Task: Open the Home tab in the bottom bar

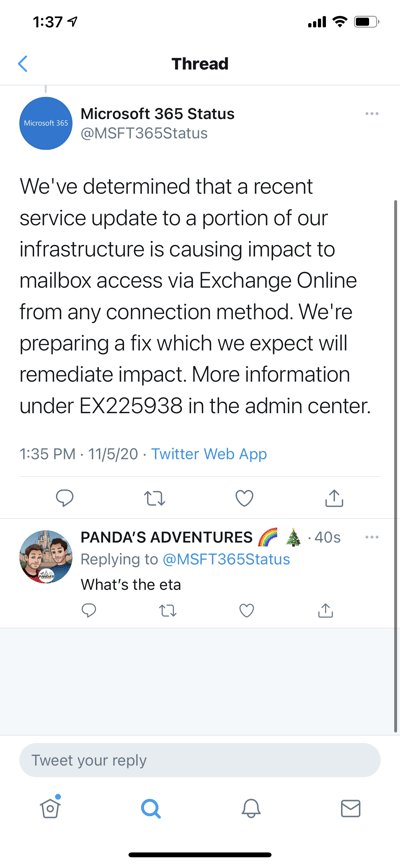Action: [x=50, y=808]
